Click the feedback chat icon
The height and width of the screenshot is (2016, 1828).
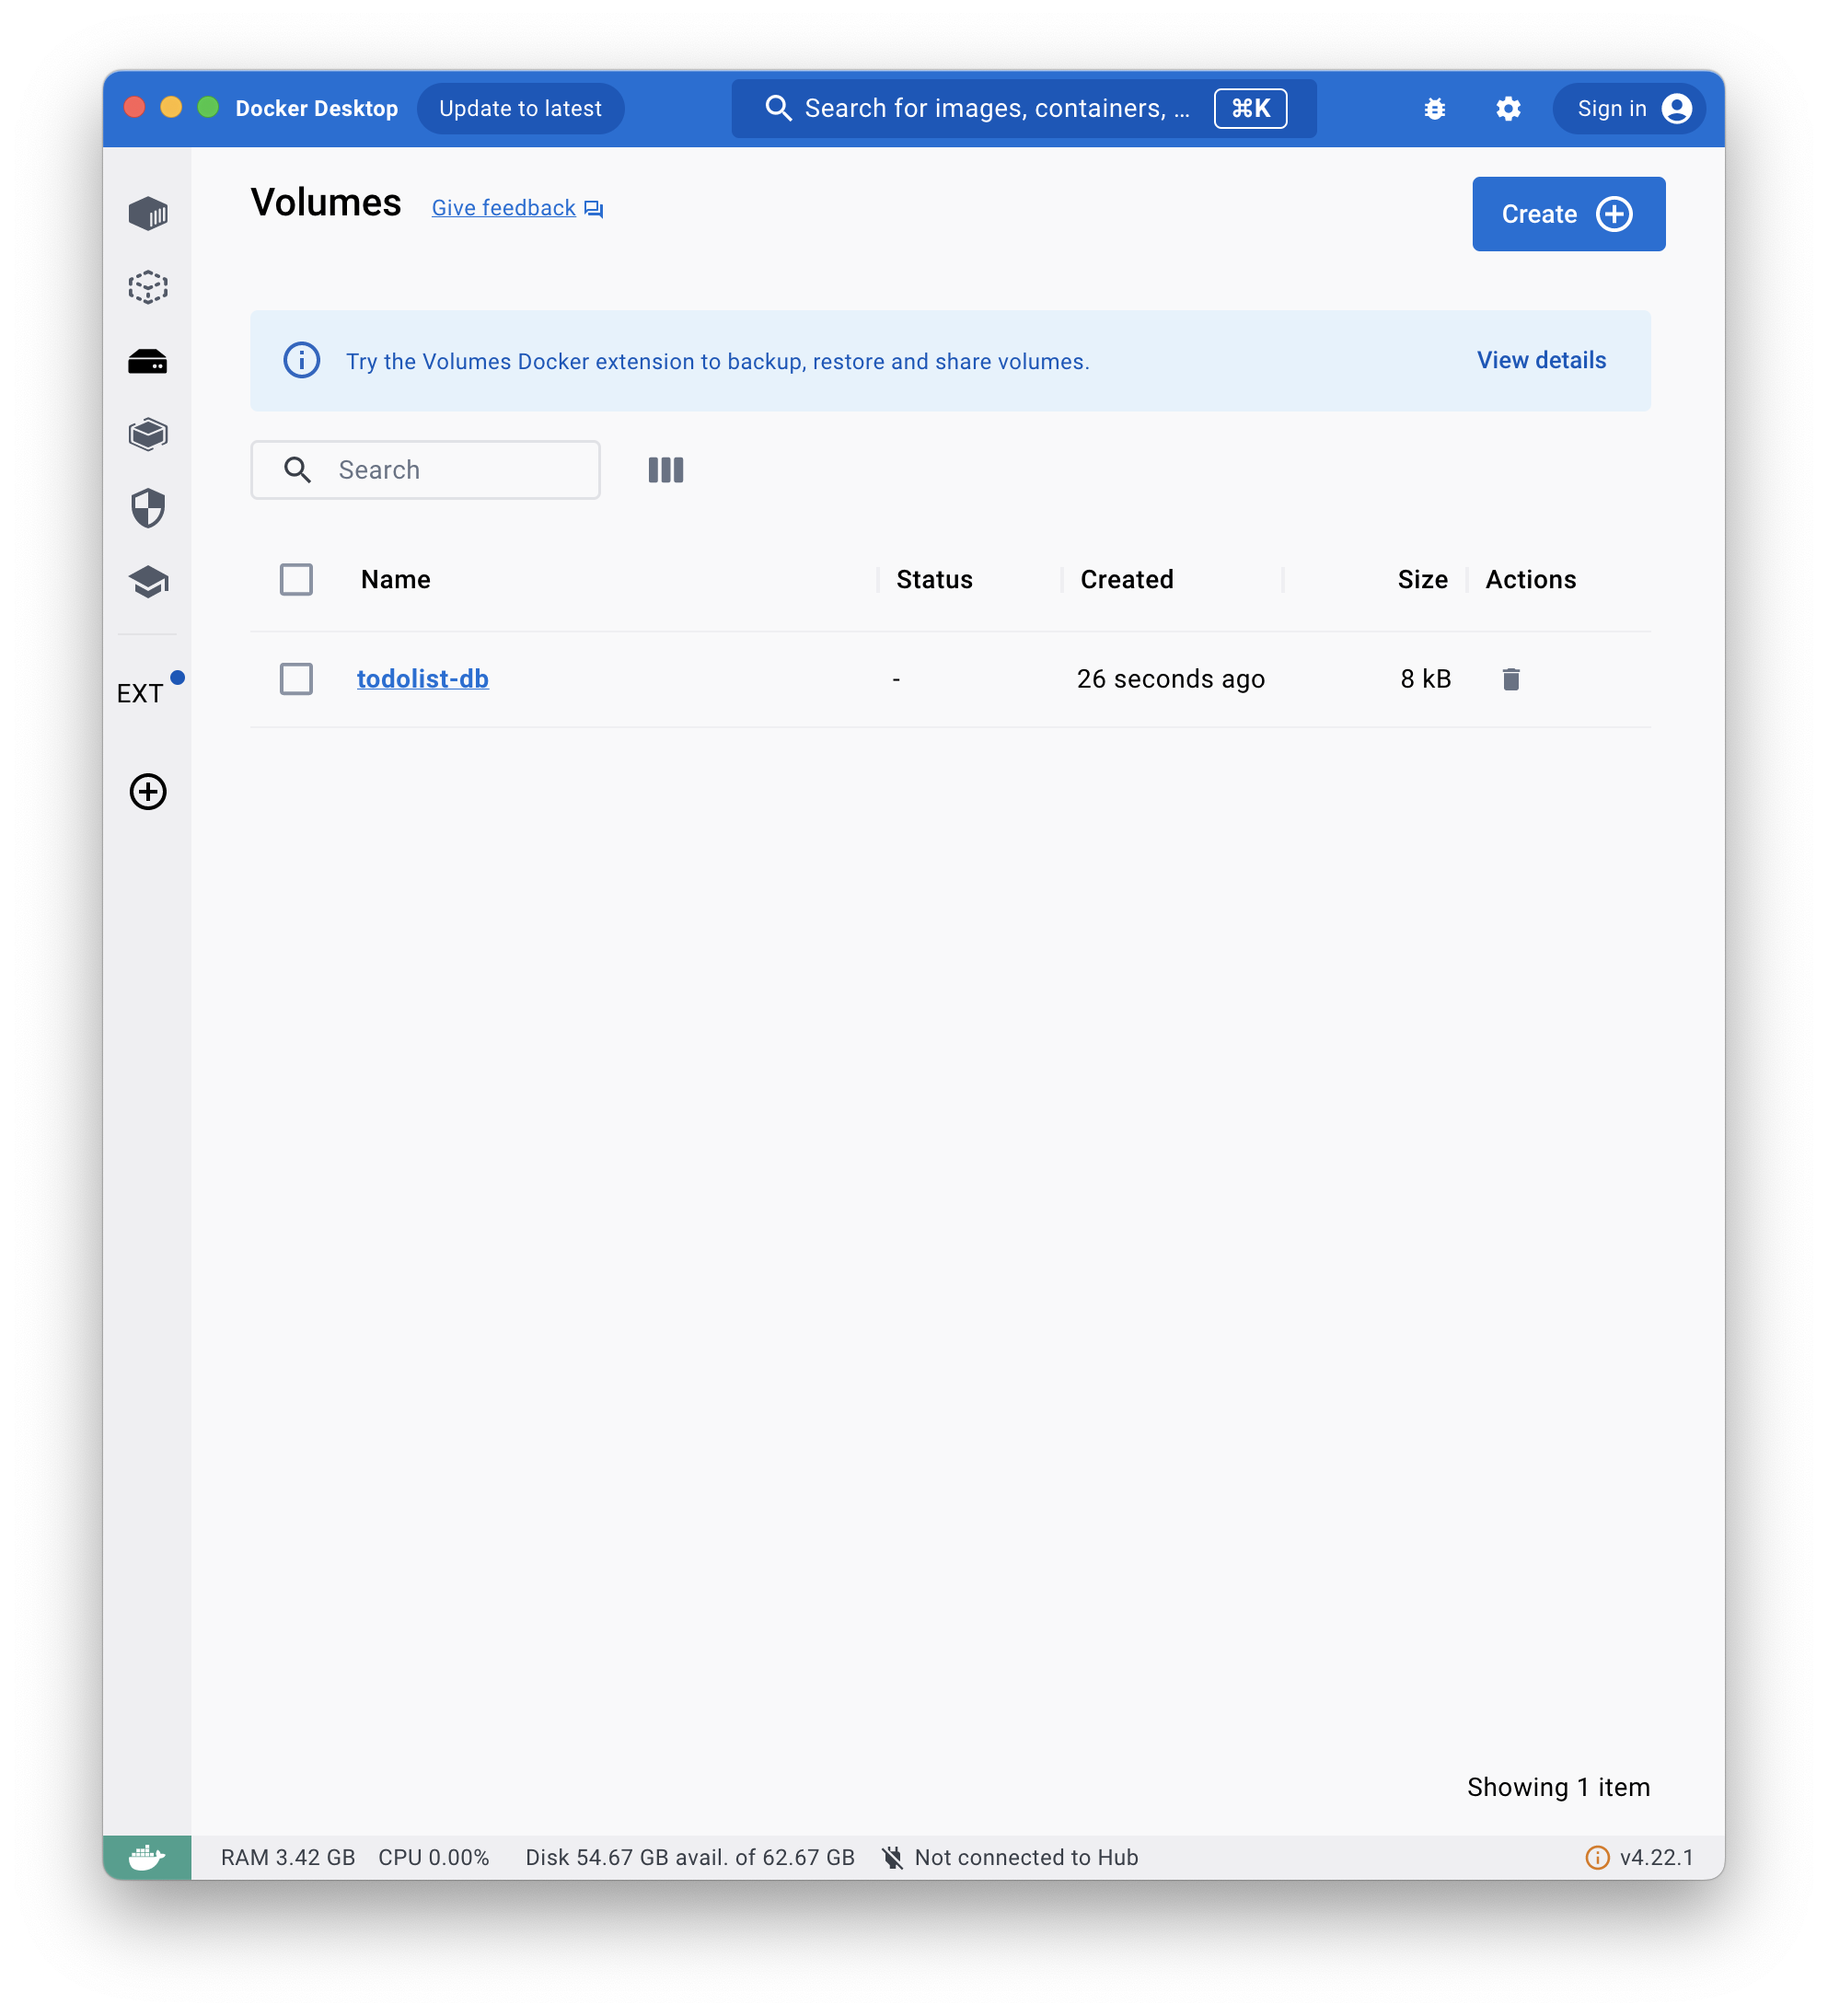(x=593, y=208)
